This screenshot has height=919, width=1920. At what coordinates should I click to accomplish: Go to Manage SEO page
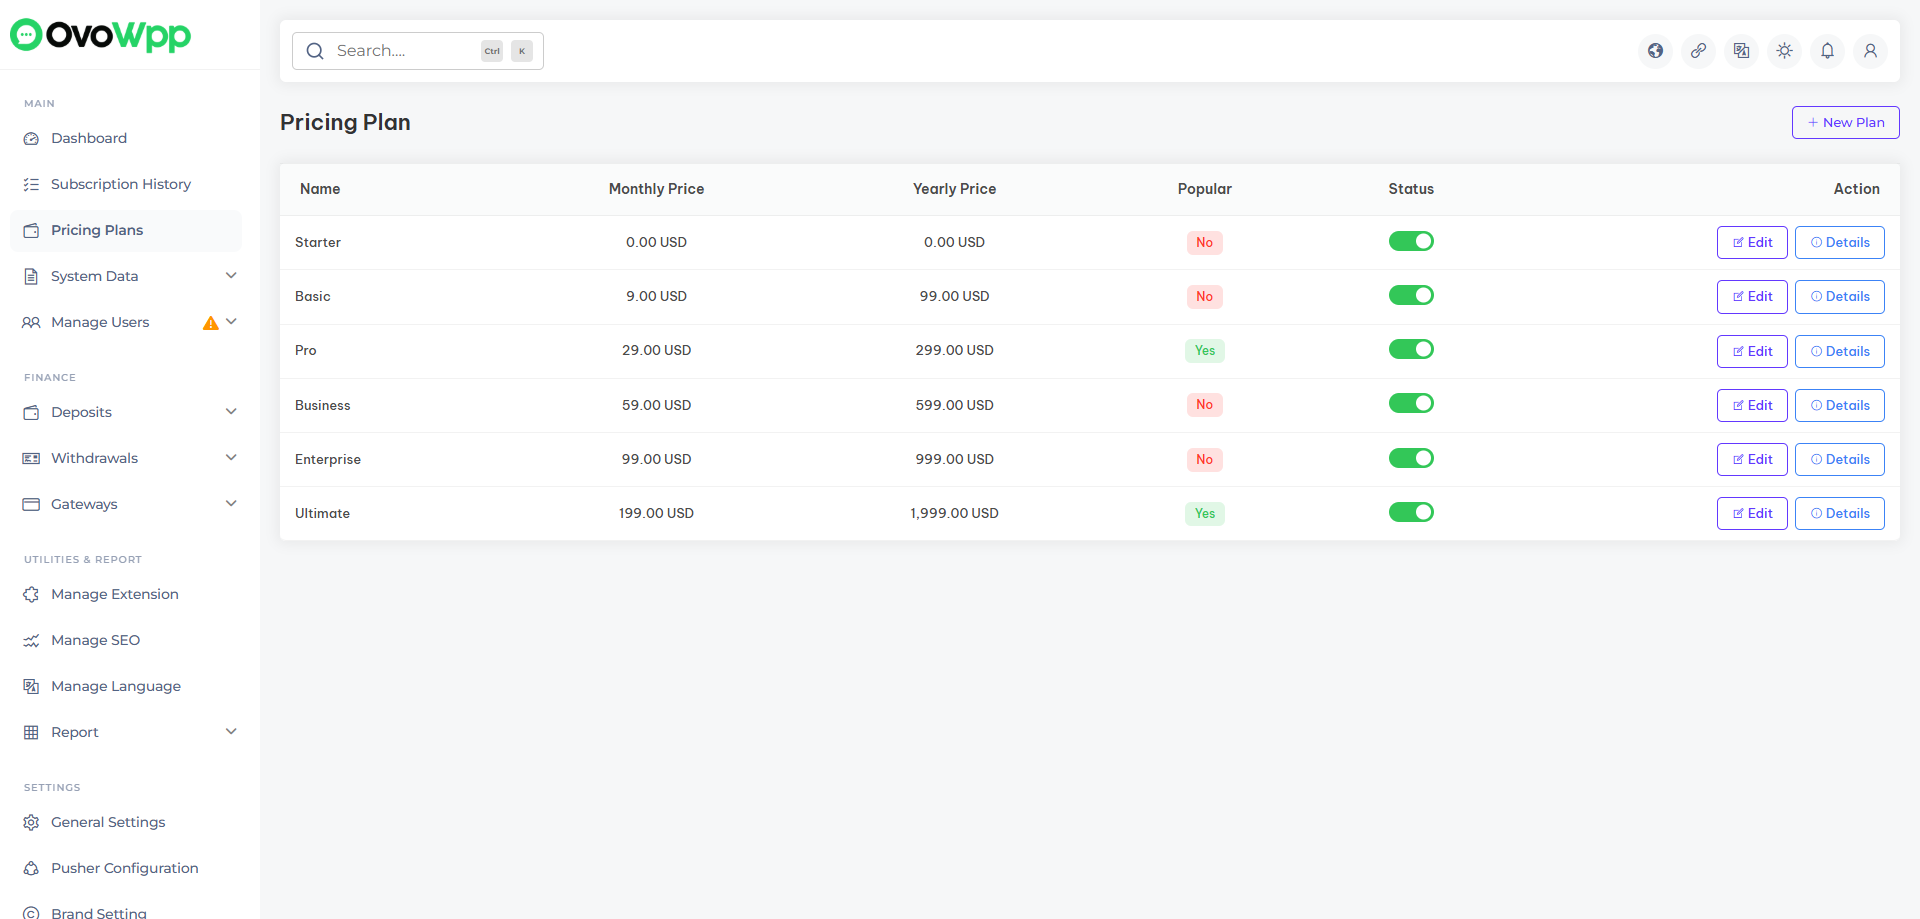[95, 640]
